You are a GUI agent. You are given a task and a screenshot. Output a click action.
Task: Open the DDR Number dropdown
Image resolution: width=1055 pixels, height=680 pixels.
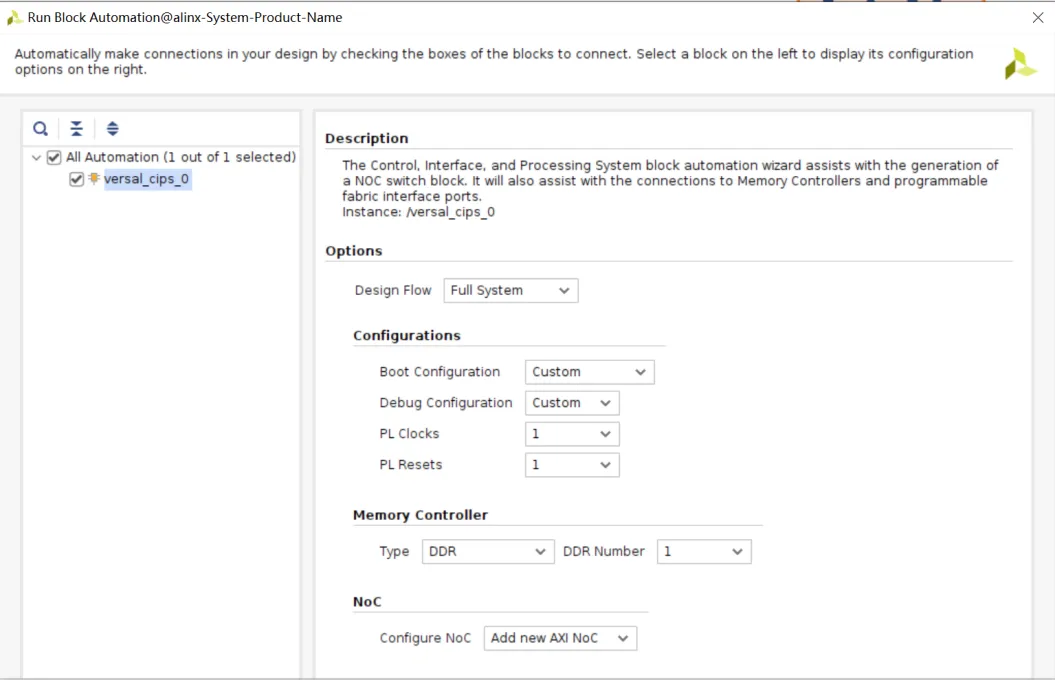[703, 551]
